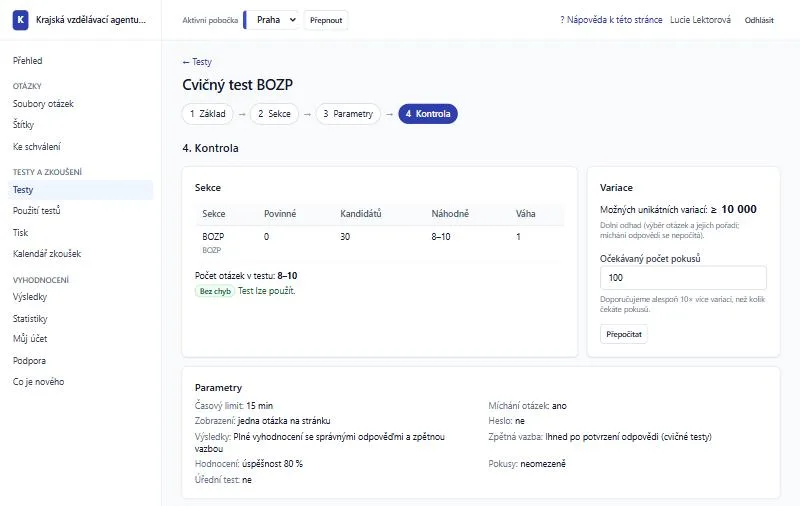Click the K logo icon

pos(20,20)
